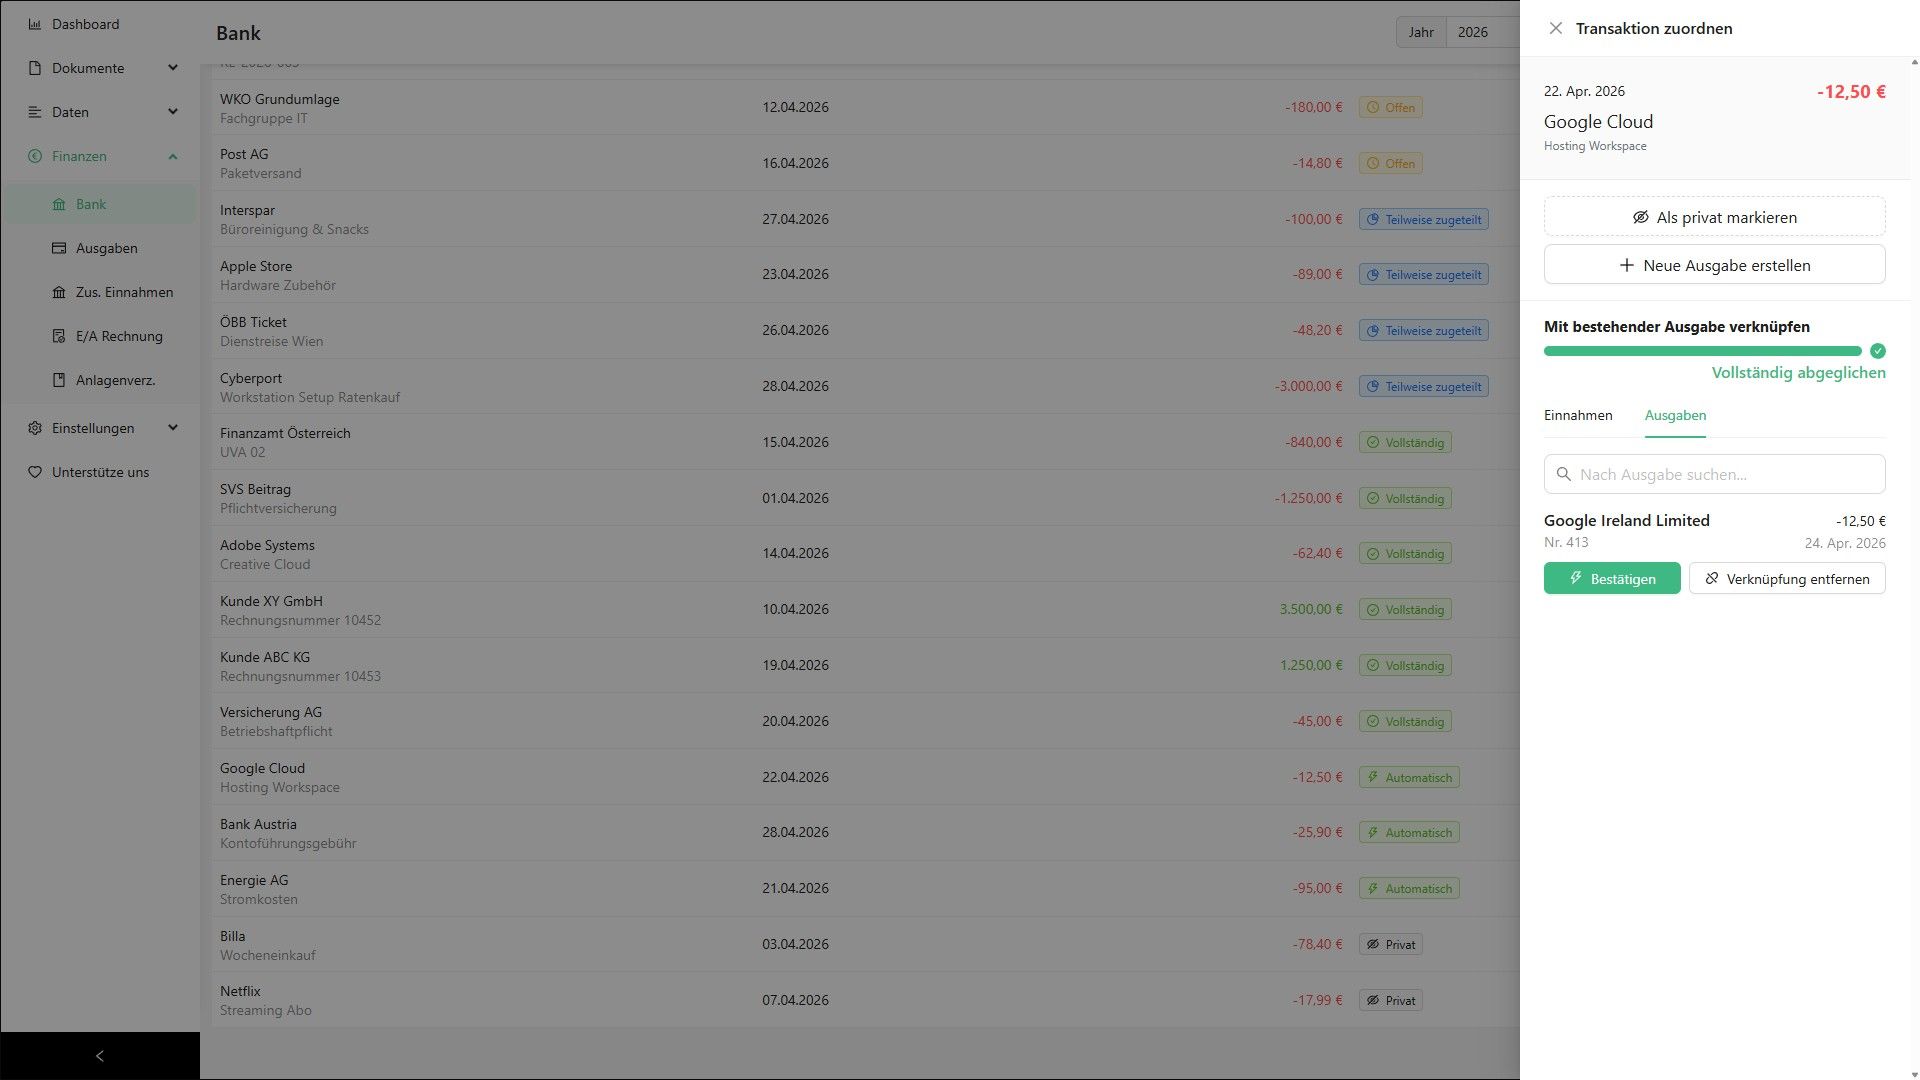Viewport: 1920px width, 1080px height.
Task: Collapse the sidebar with the arrow
Action: tap(99, 1056)
